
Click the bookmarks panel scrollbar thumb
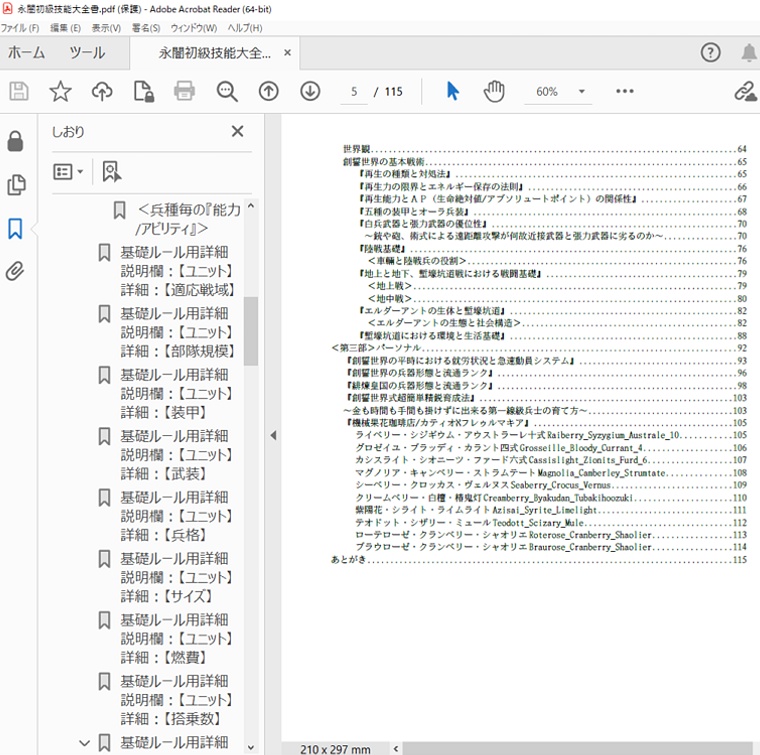[251, 331]
